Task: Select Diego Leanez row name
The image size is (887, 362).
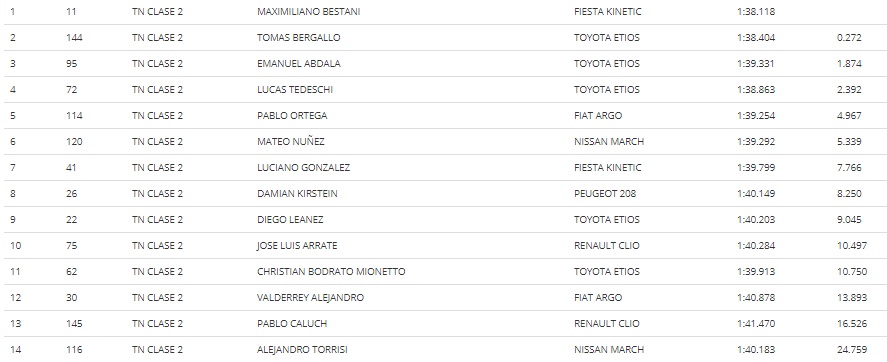Action: pyautogui.click(x=290, y=219)
